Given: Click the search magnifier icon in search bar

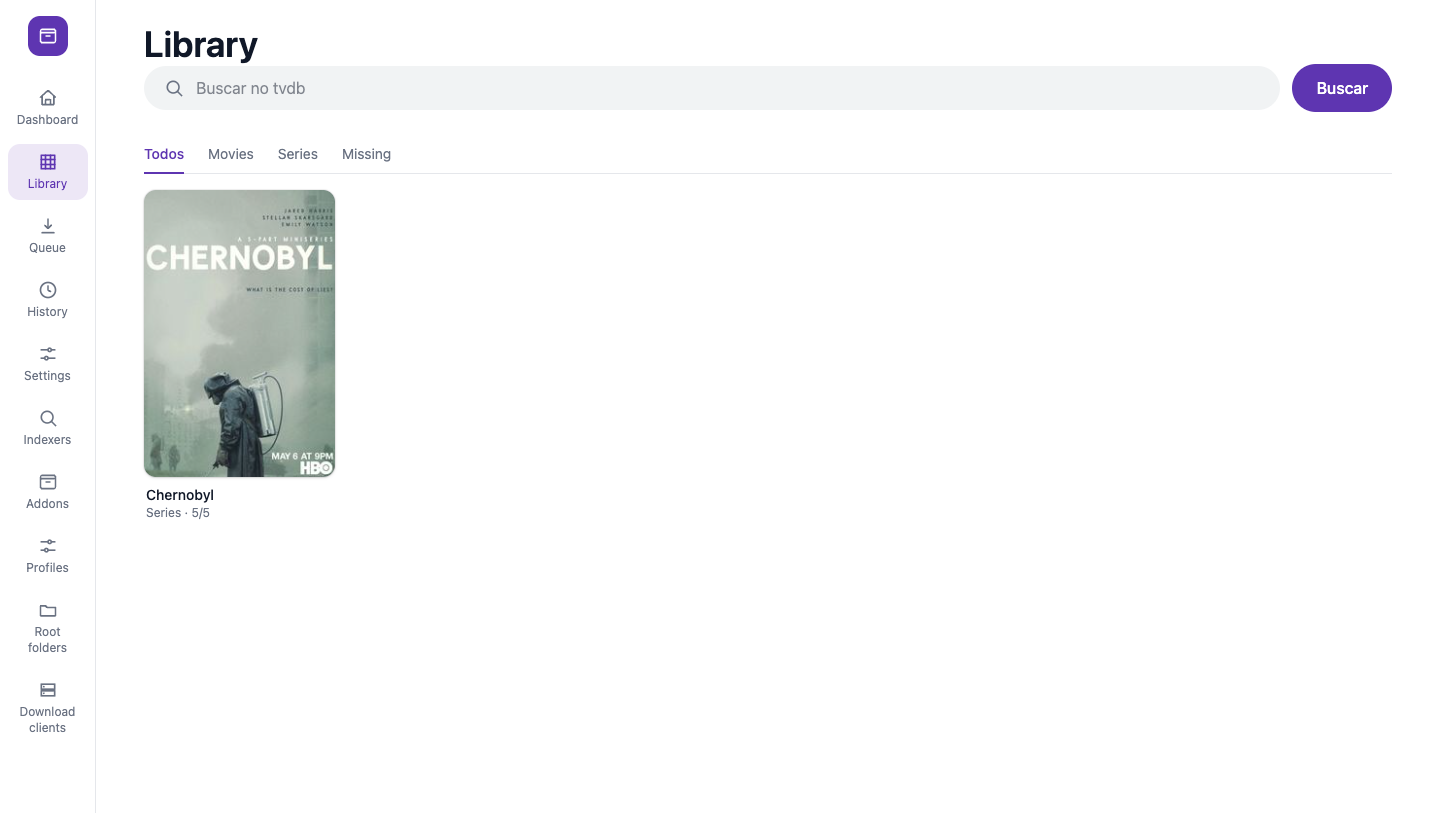Looking at the screenshot, I should click(174, 88).
